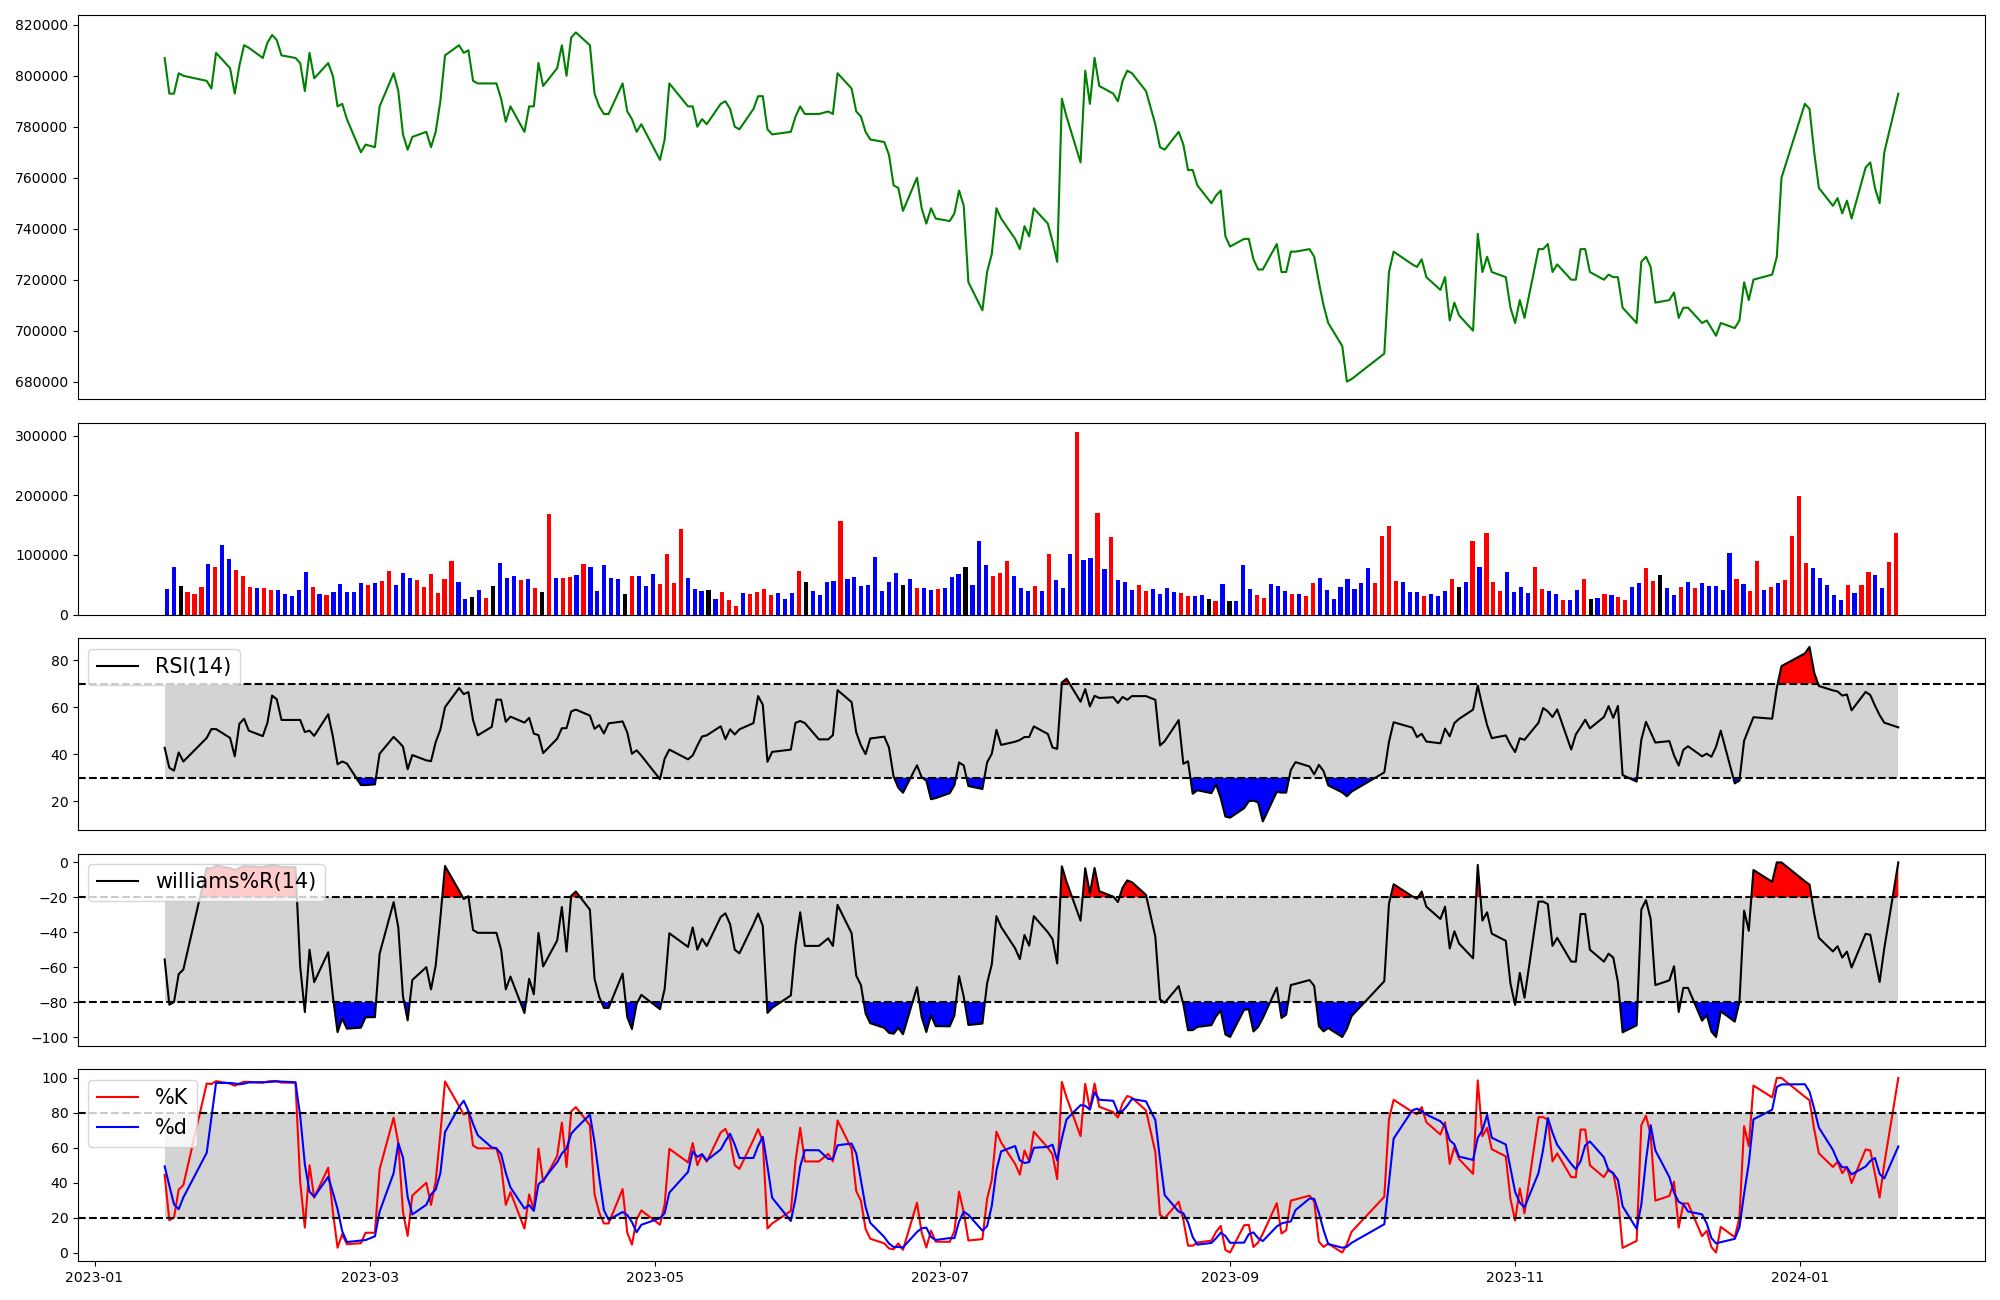This screenshot has height=1300, width=2000.
Task: Click the 680000 price axis label
Action: tap(41, 382)
